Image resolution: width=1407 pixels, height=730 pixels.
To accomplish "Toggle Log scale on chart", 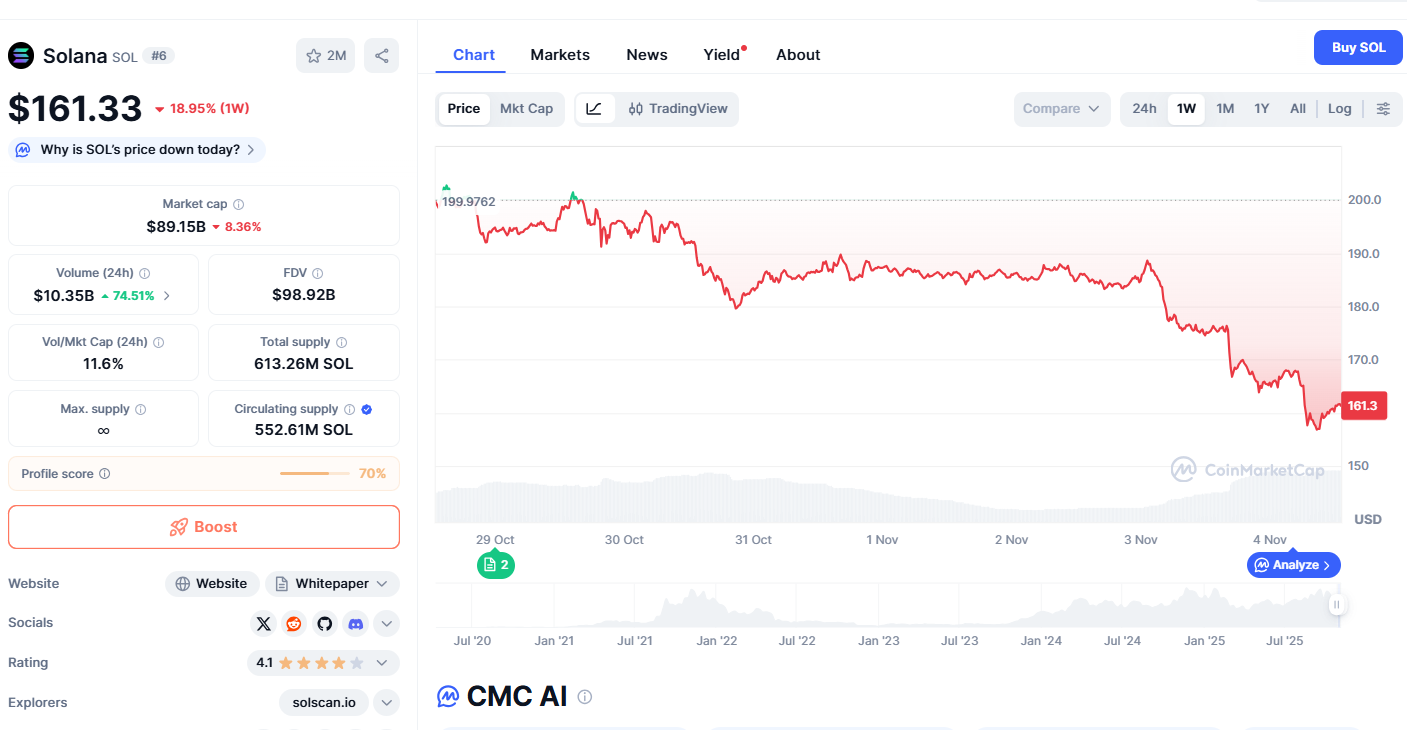I will point(1339,109).
